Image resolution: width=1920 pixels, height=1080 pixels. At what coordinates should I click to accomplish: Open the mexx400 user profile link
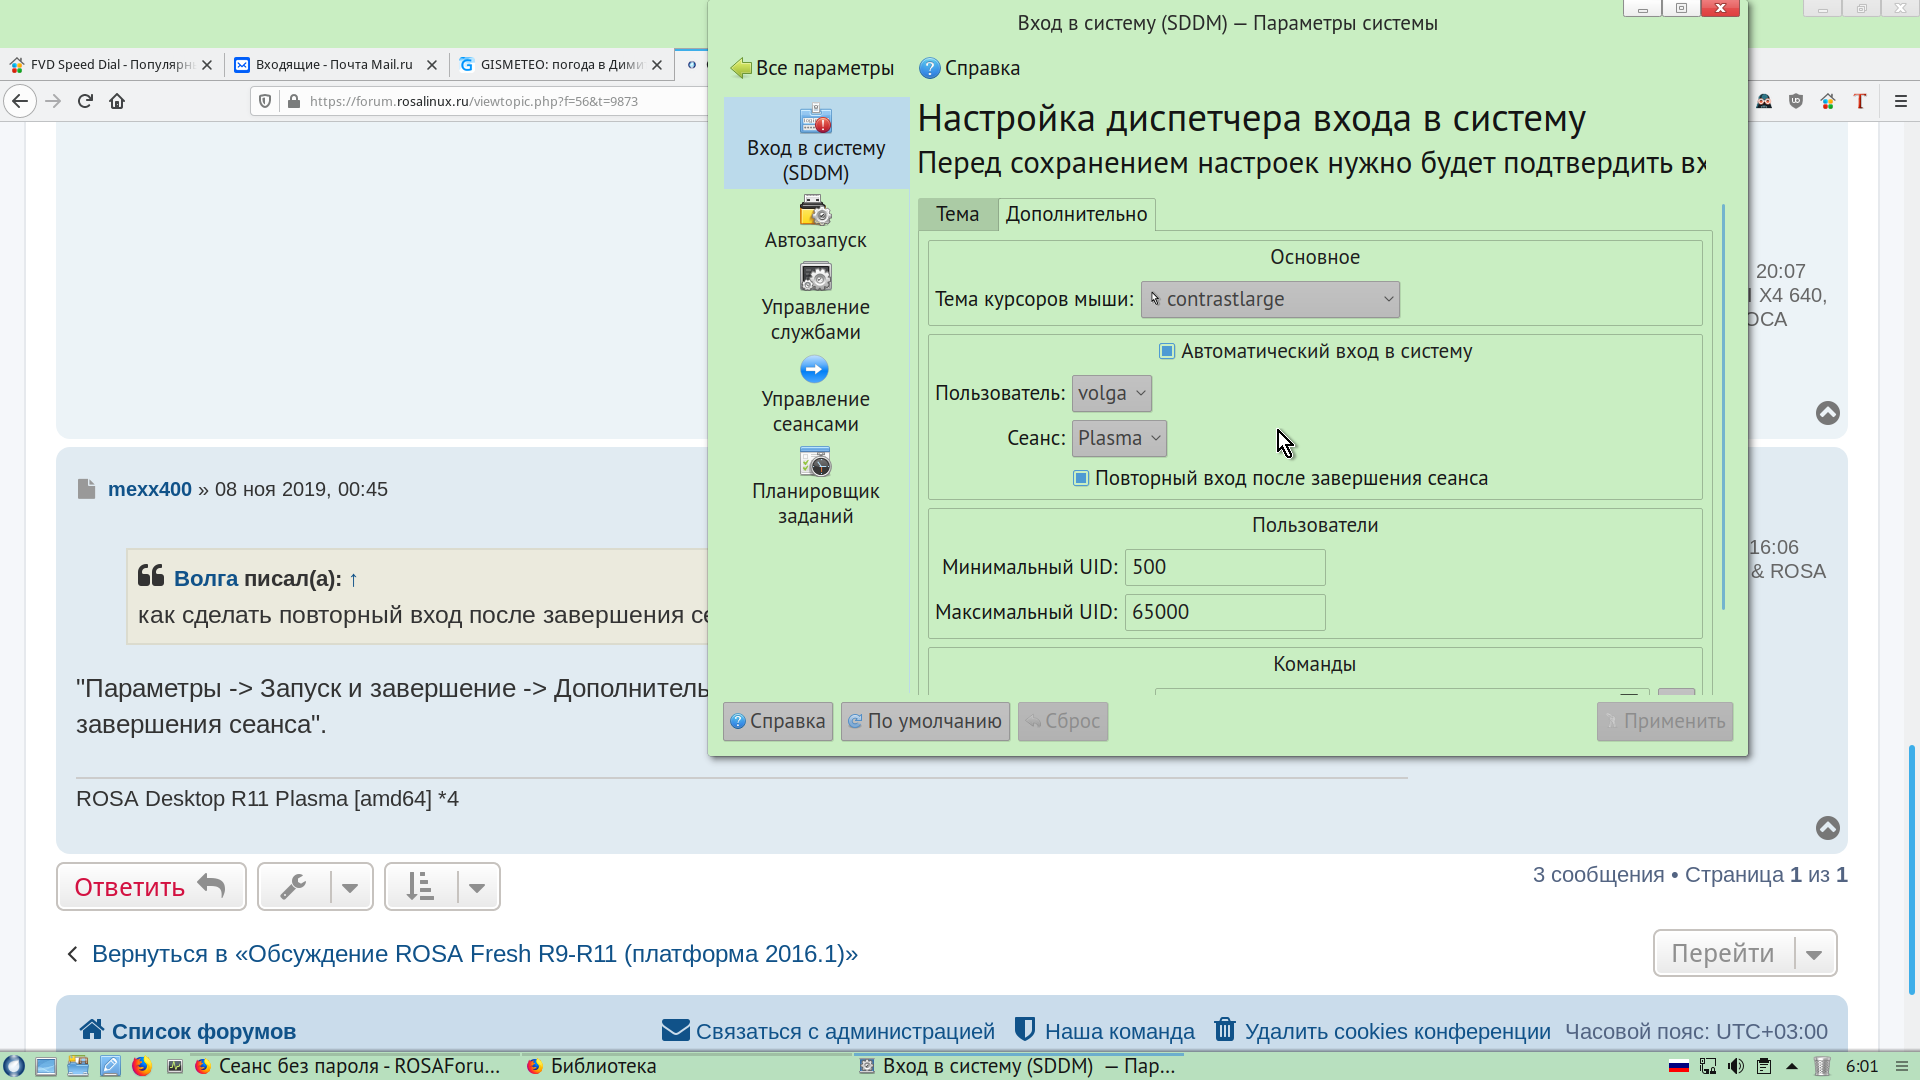pos(149,489)
